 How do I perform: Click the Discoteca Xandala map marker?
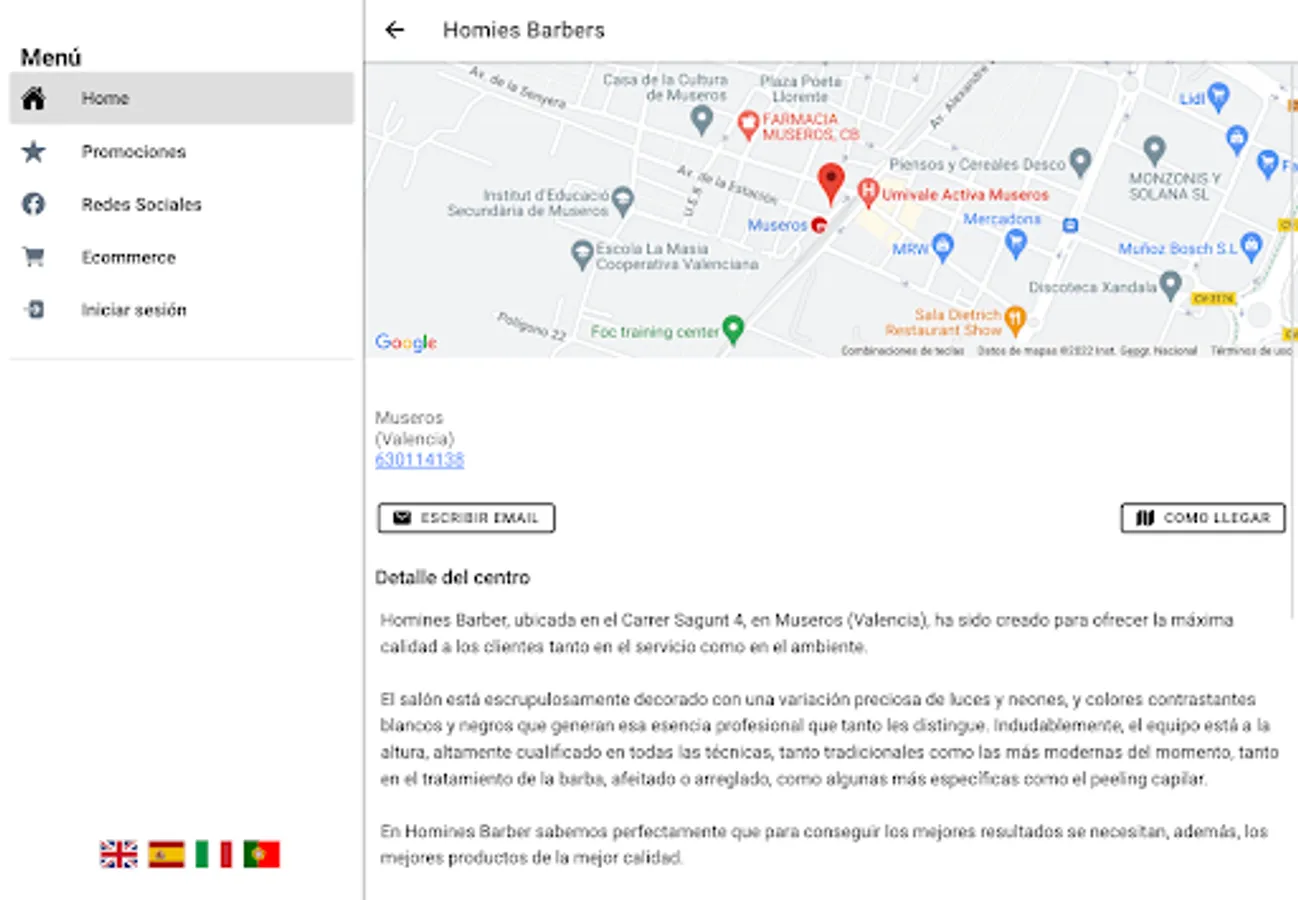1170,285
